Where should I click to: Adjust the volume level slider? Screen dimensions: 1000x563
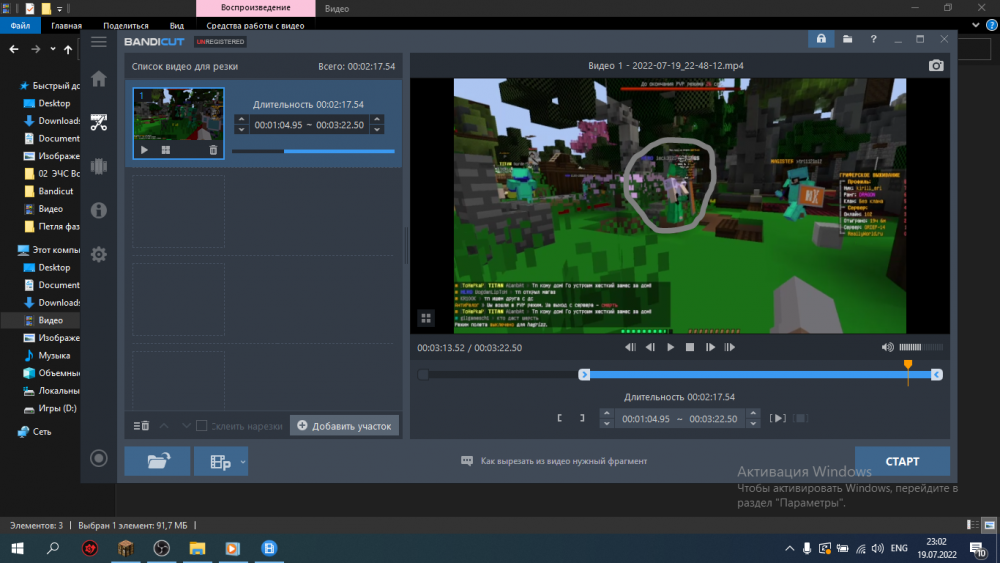[921, 347]
